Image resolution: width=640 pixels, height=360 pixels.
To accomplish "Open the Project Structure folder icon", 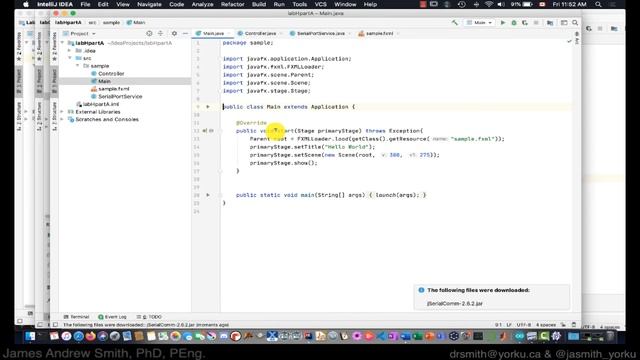I will 550,23.
